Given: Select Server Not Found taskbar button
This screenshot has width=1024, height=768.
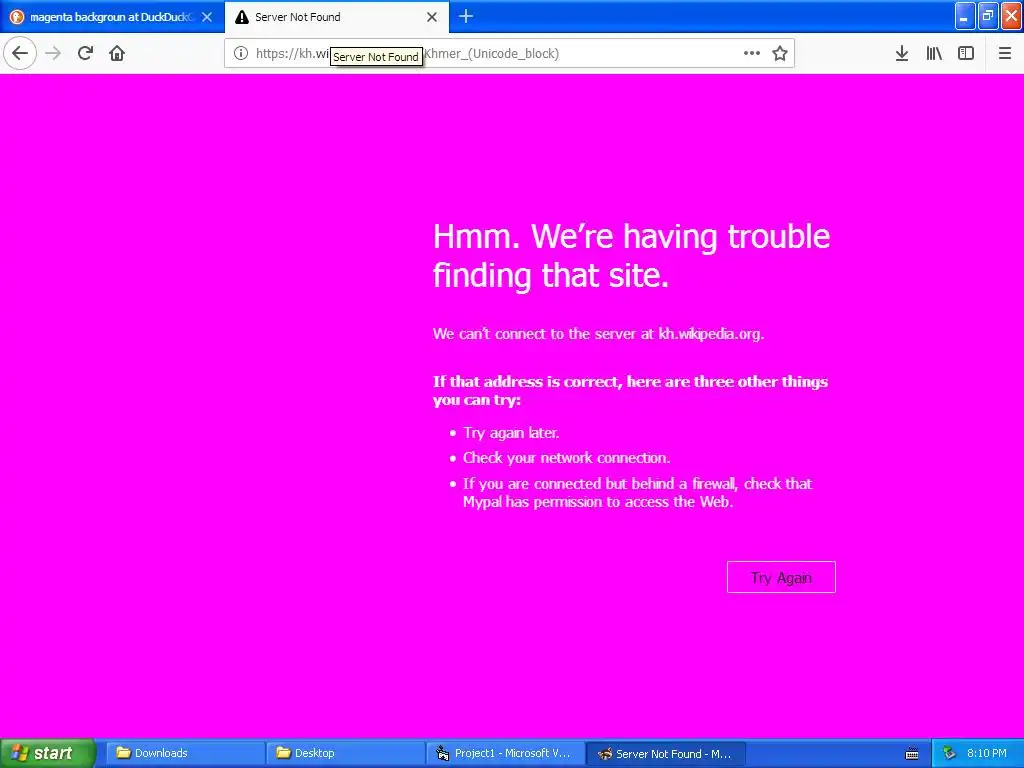Looking at the screenshot, I should (666, 754).
